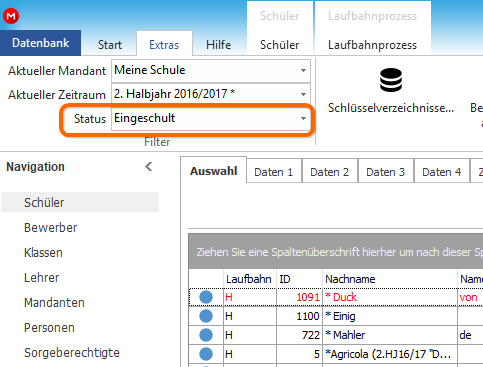Expand the Status dropdown arrow

[x=303, y=118]
